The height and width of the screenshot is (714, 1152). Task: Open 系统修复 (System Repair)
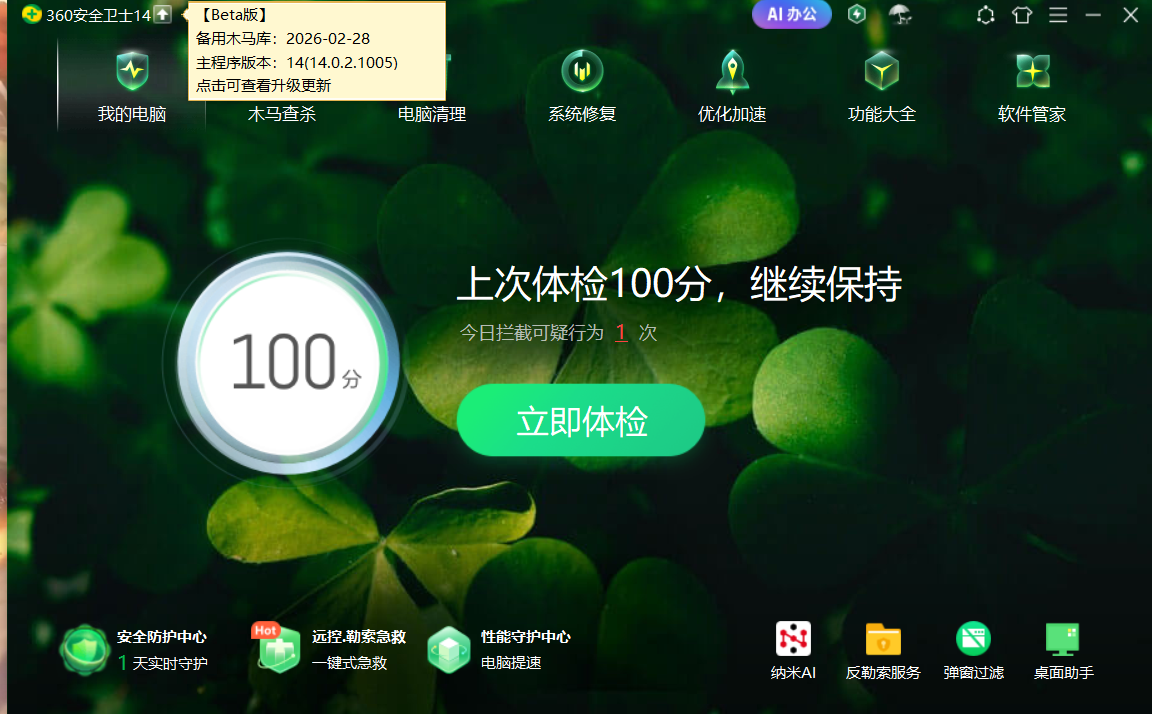(581, 90)
